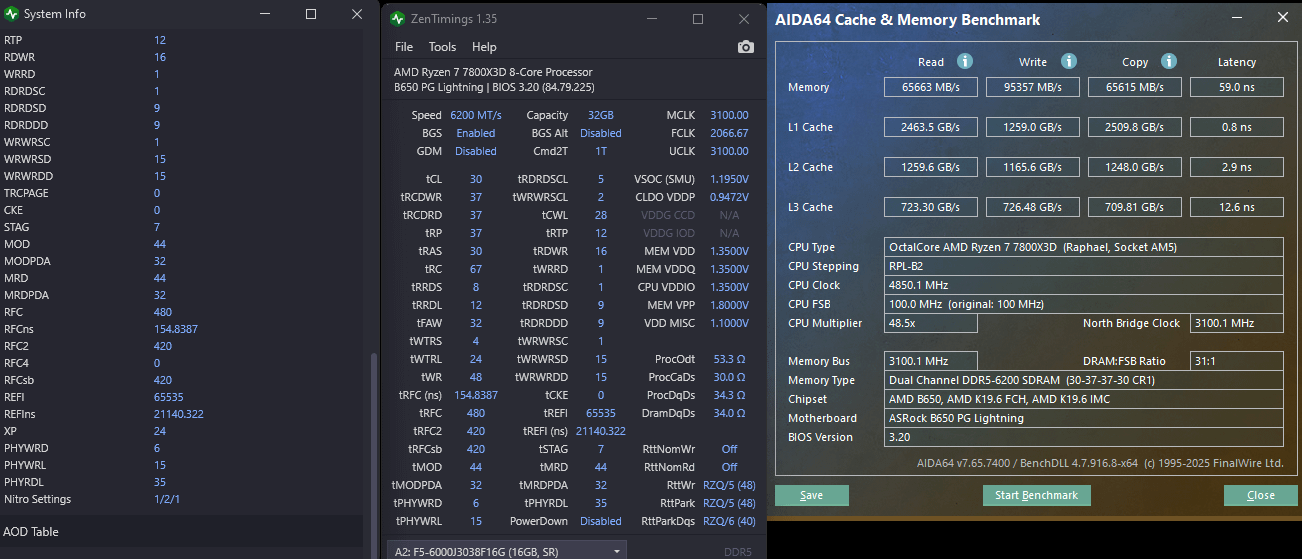The width and height of the screenshot is (1302, 559).
Task: Click the Memory Latency 59.0 ns field
Action: [1236, 87]
